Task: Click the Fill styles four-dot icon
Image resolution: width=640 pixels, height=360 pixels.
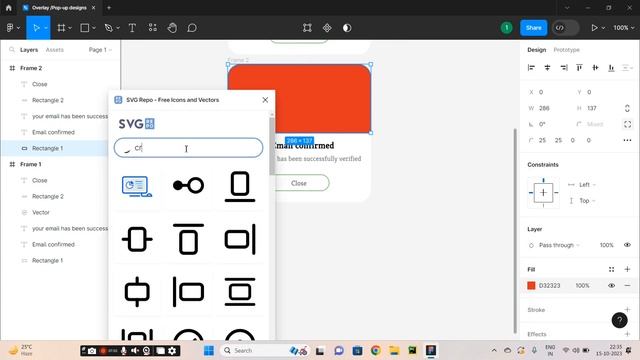Action: tap(611, 269)
